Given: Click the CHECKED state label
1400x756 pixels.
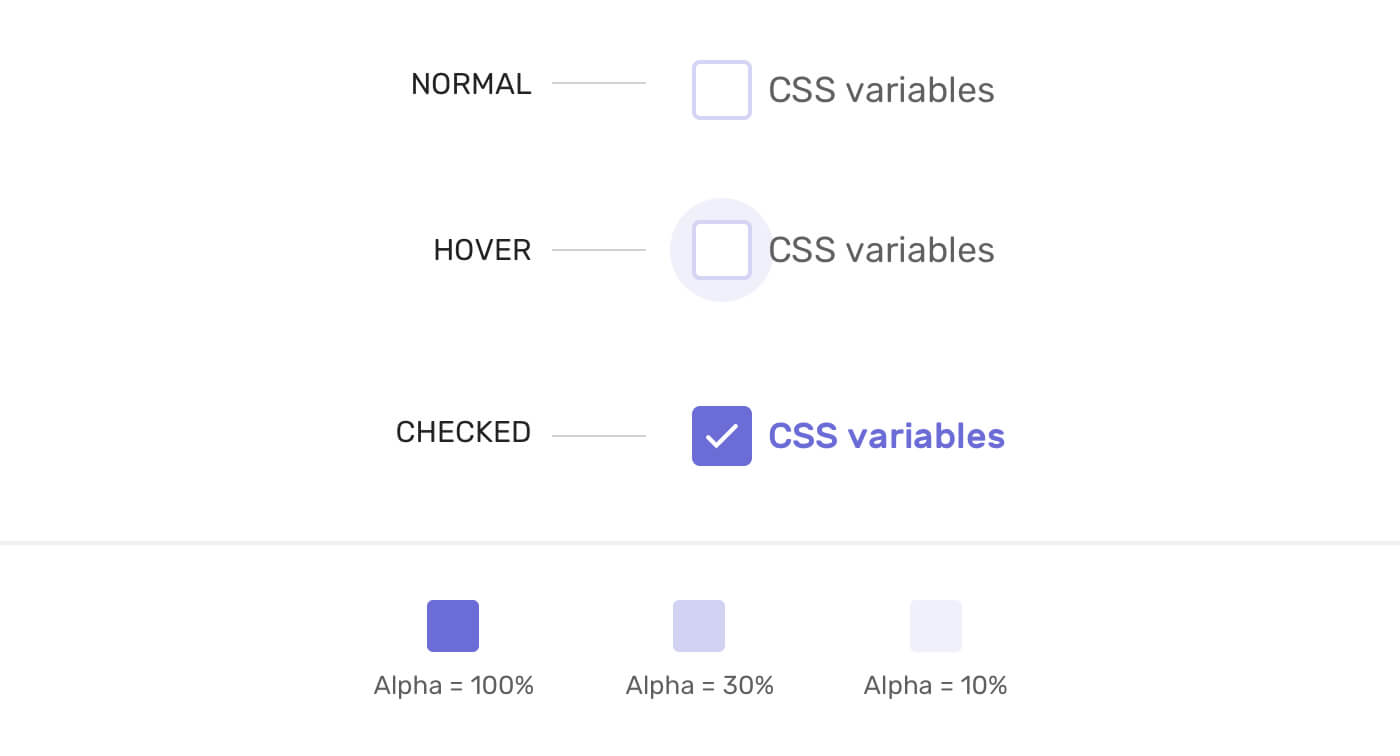Looking at the screenshot, I should (463, 432).
